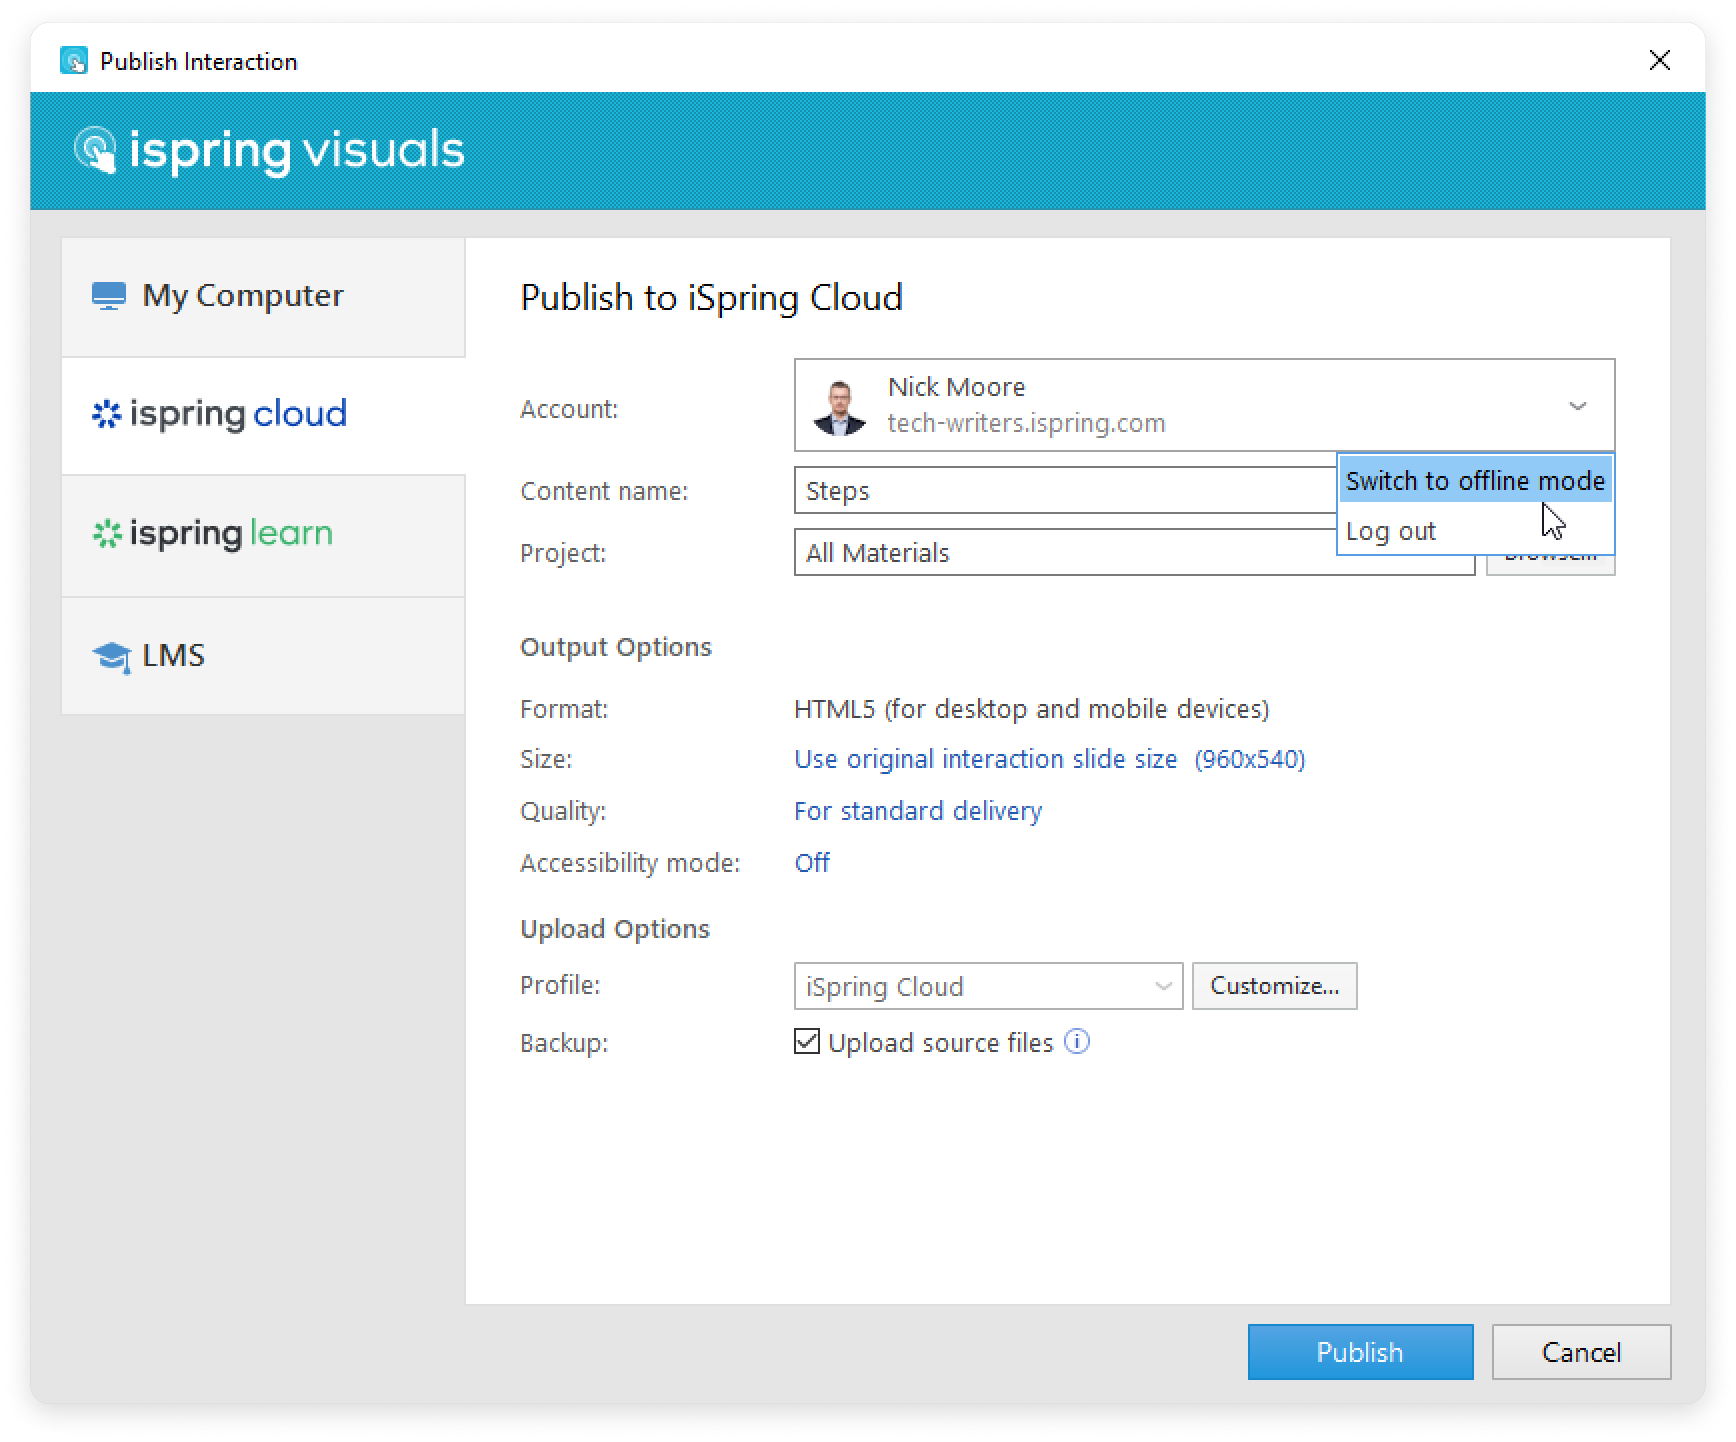The height and width of the screenshot is (1442, 1736).
Task: Click the iSpring Visuals logo in banner
Action: pyautogui.click(x=269, y=150)
